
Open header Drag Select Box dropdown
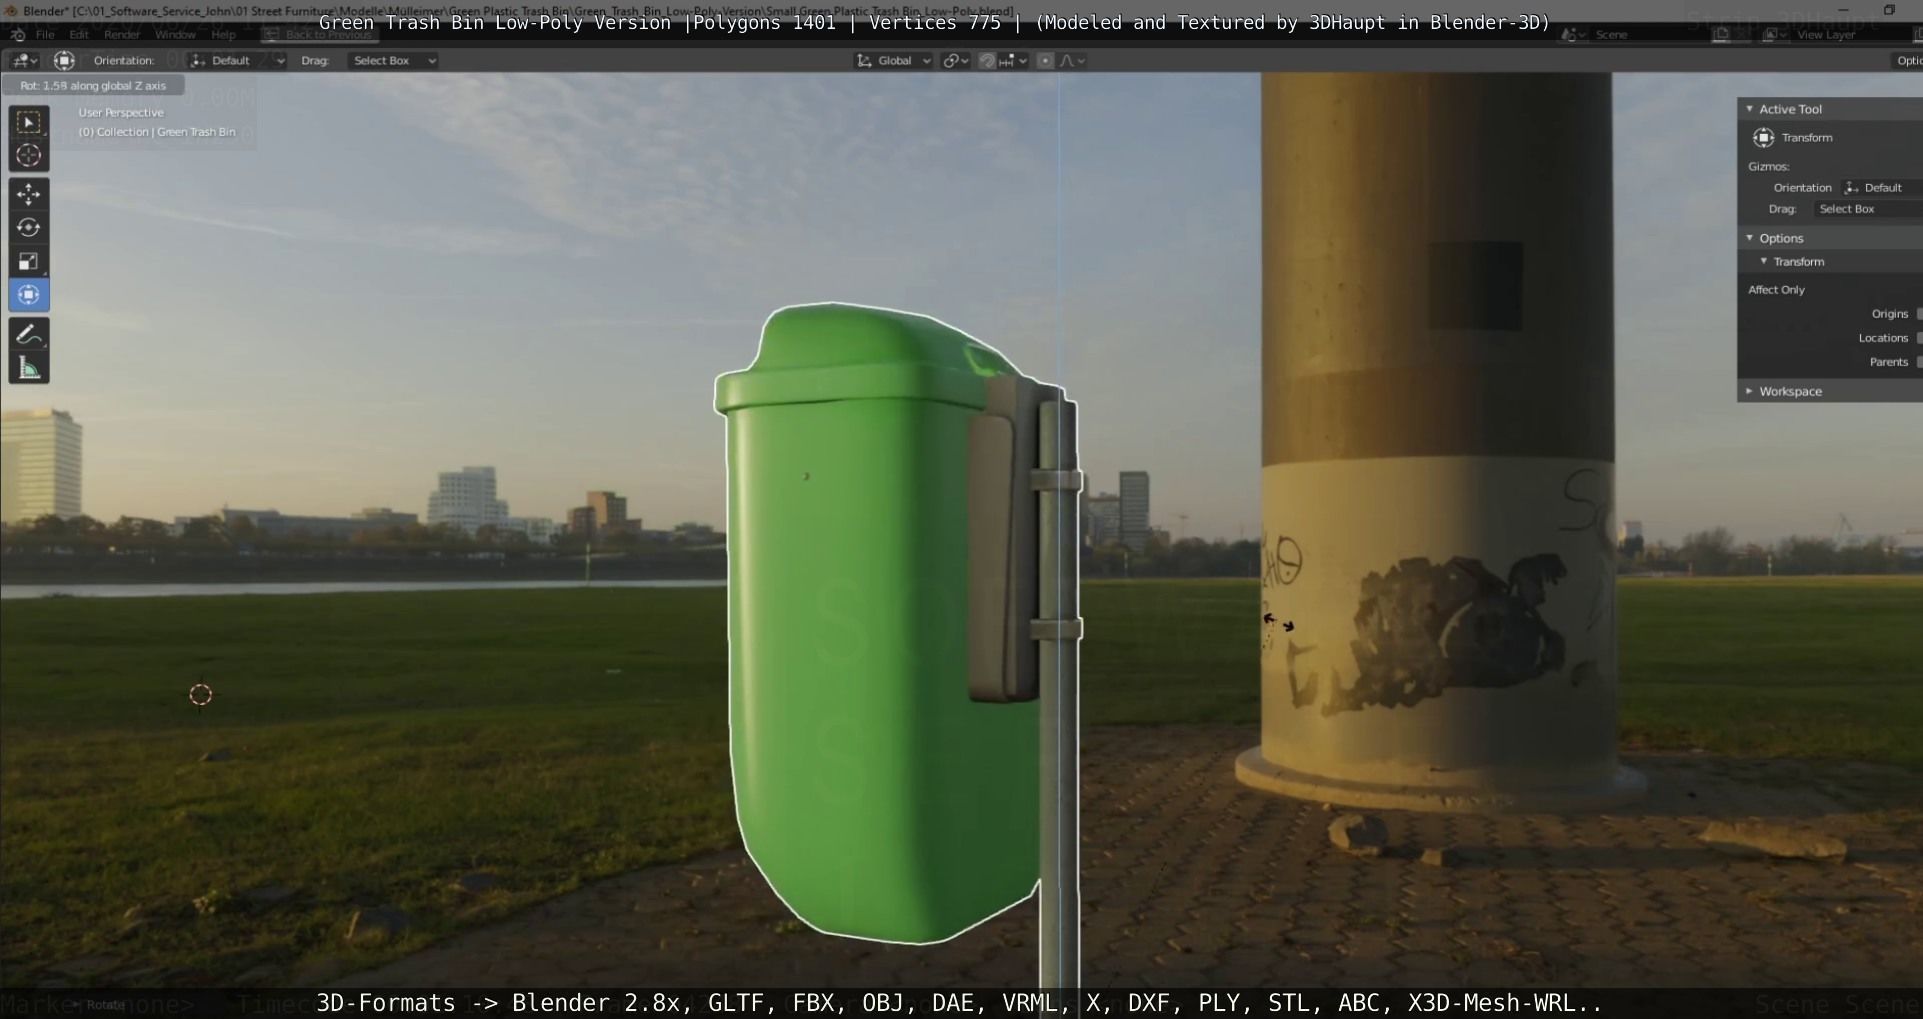pyautogui.click(x=393, y=61)
